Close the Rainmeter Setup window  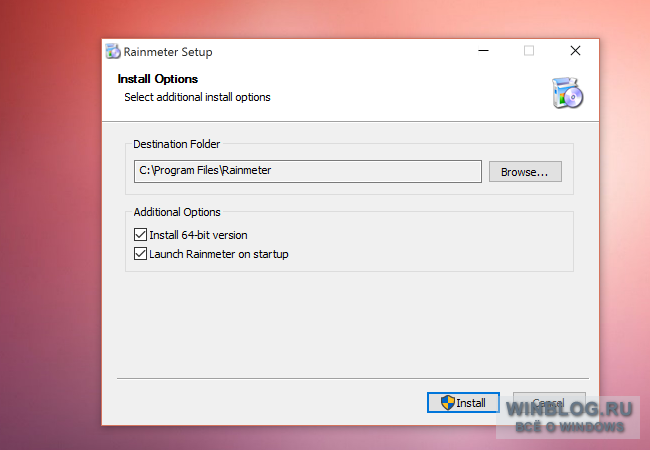pos(575,51)
